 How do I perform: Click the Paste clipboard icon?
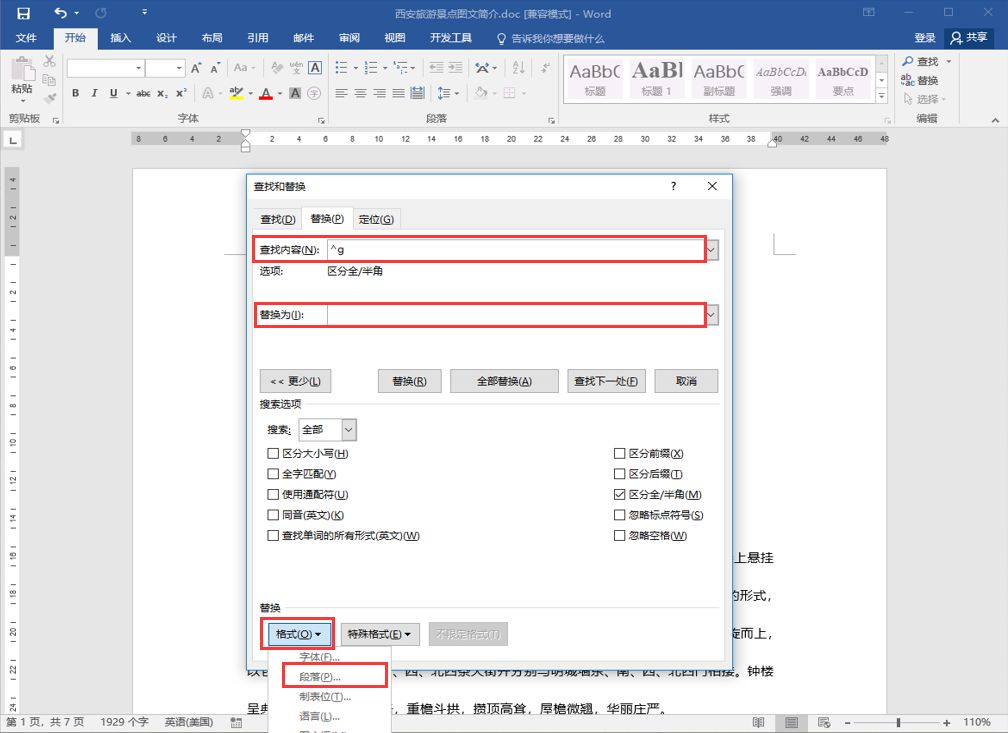coord(22,69)
